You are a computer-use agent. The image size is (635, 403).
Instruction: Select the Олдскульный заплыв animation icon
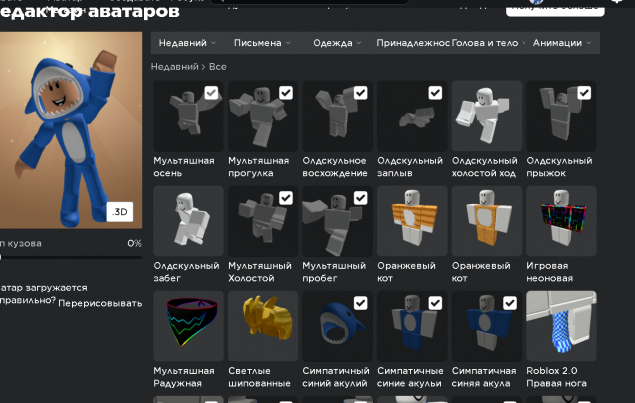(x=412, y=116)
